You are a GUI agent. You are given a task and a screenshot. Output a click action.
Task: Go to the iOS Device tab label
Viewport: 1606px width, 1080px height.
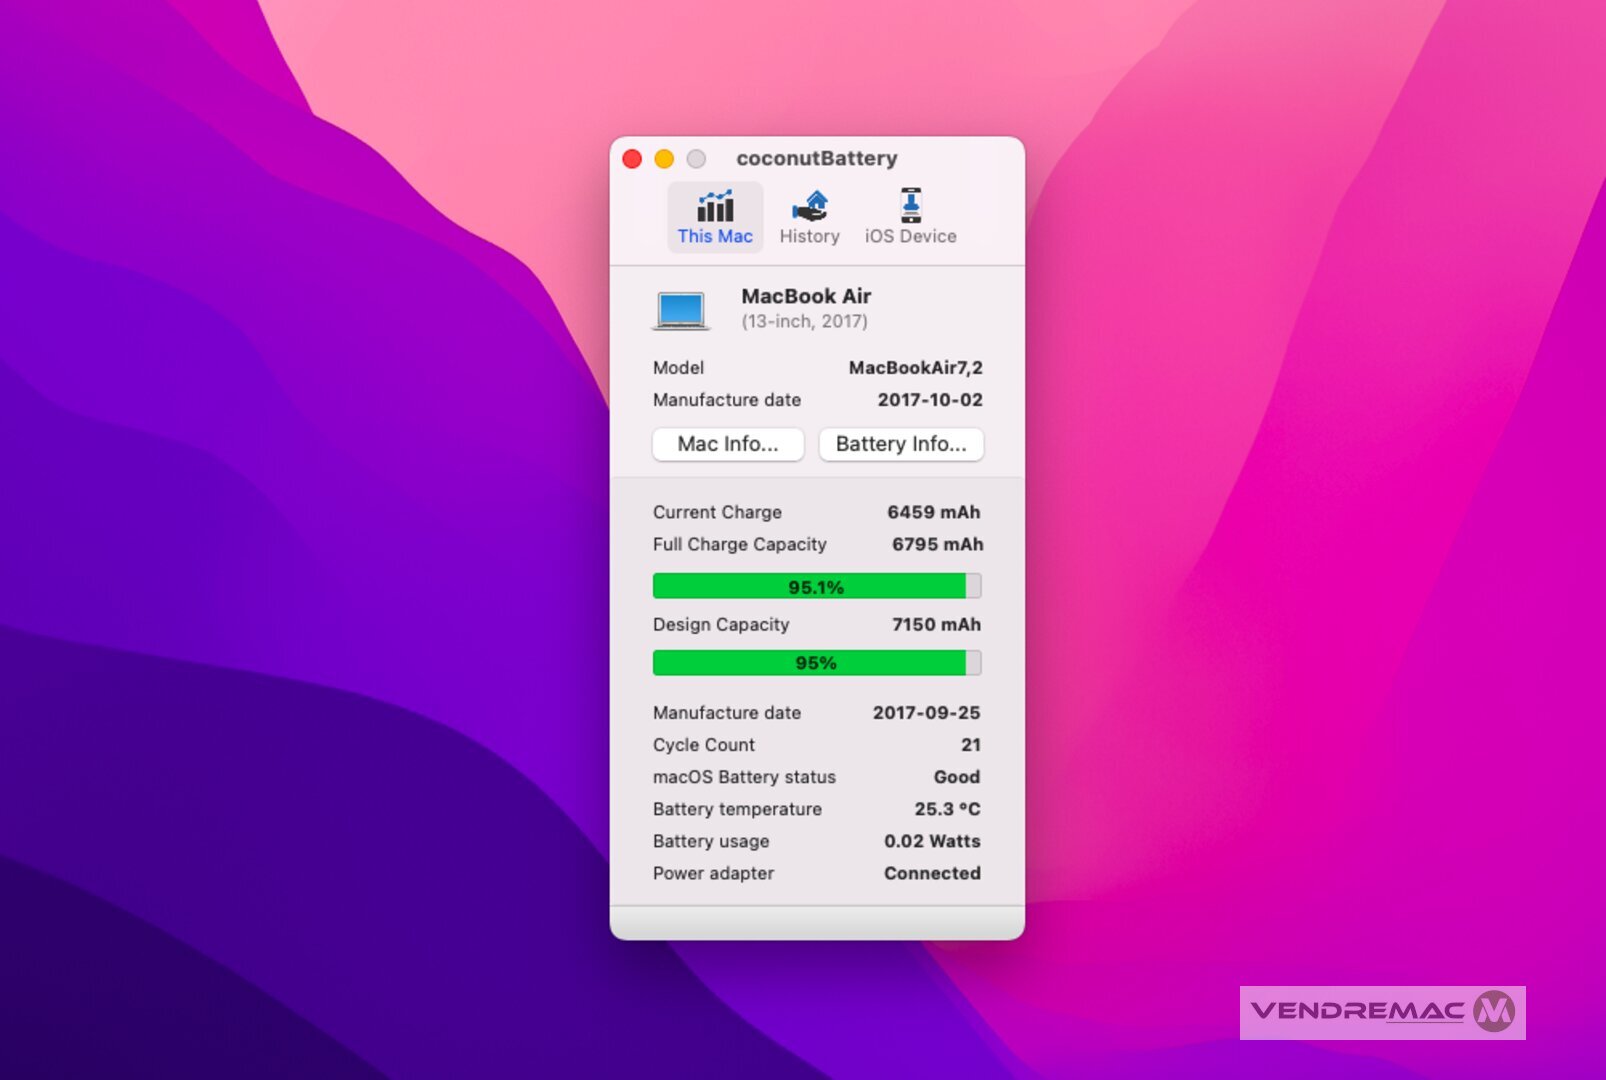coord(910,237)
